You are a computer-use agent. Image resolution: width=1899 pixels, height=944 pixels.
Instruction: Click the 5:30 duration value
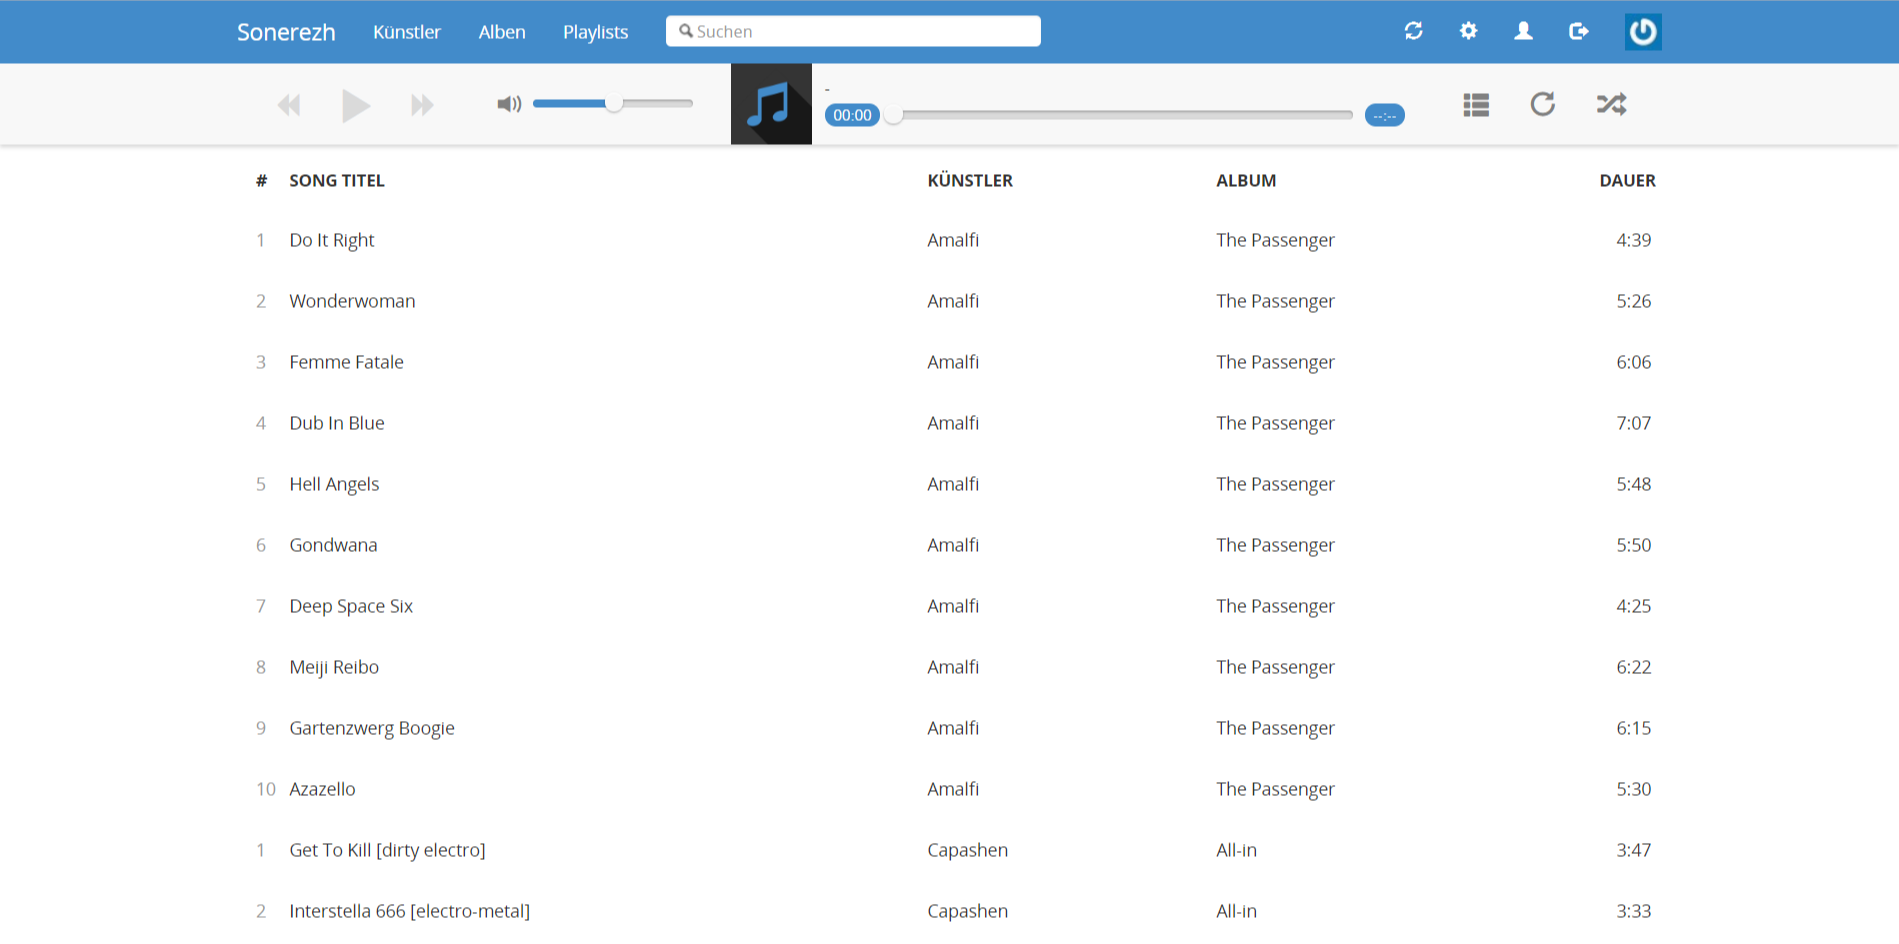pyautogui.click(x=1633, y=789)
